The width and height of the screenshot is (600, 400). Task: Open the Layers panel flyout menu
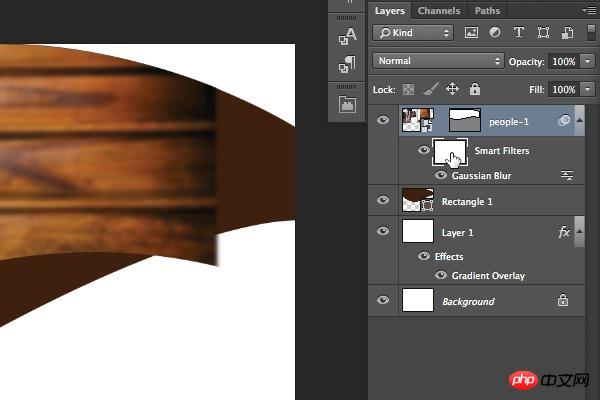[590, 10]
